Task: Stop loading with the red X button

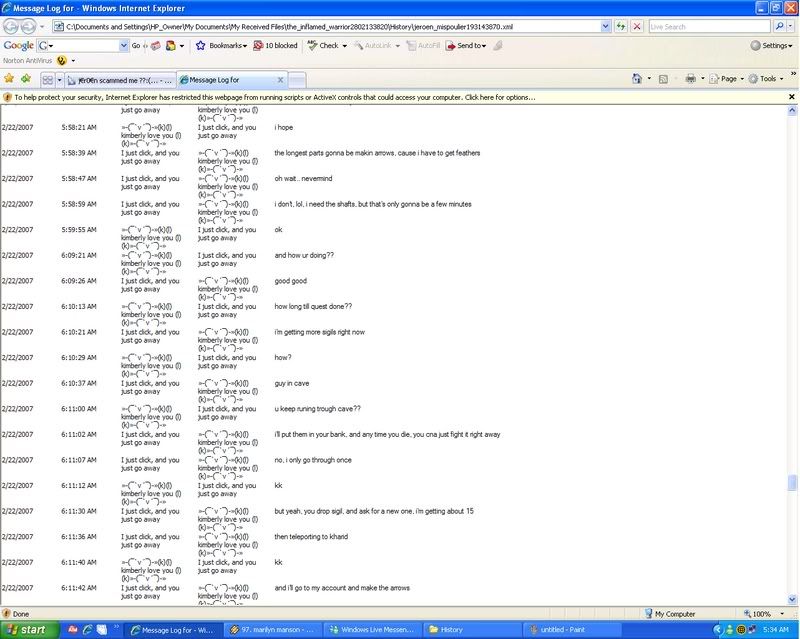Action: pyautogui.click(x=637, y=27)
